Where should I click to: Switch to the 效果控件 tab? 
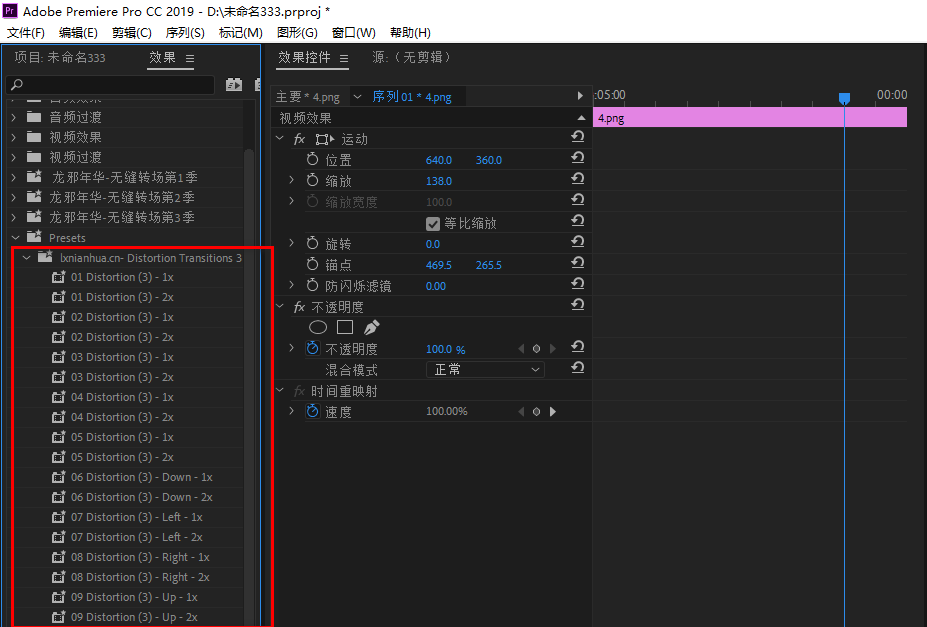click(304, 57)
